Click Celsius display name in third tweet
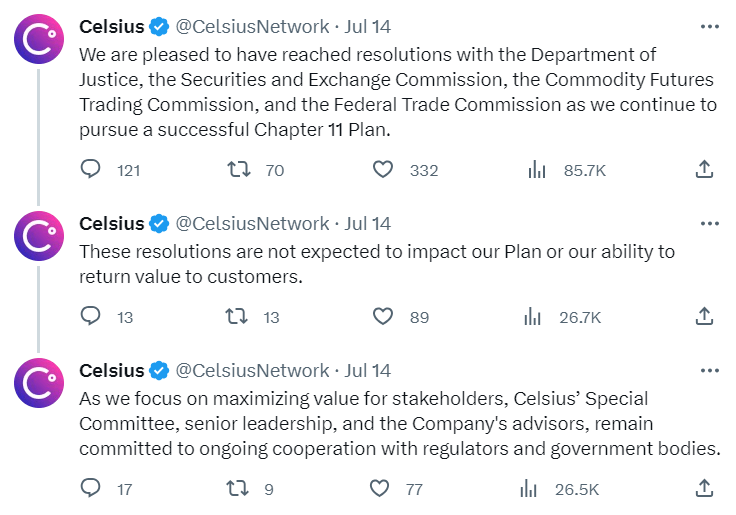This screenshot has width=736, height=515. click(111, 370)
